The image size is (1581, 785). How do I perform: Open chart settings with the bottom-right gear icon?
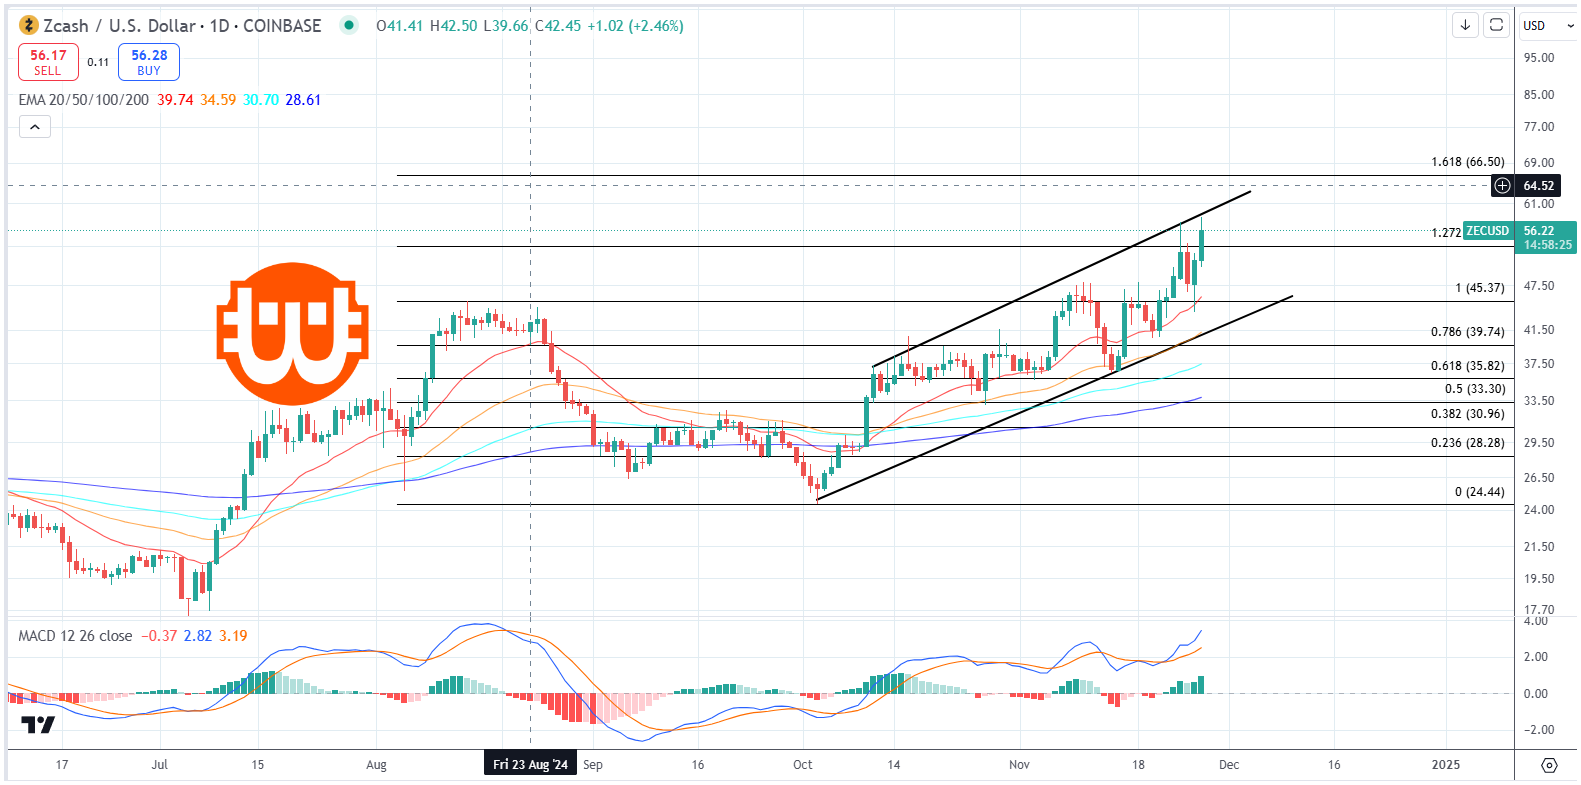[1549, 765]
